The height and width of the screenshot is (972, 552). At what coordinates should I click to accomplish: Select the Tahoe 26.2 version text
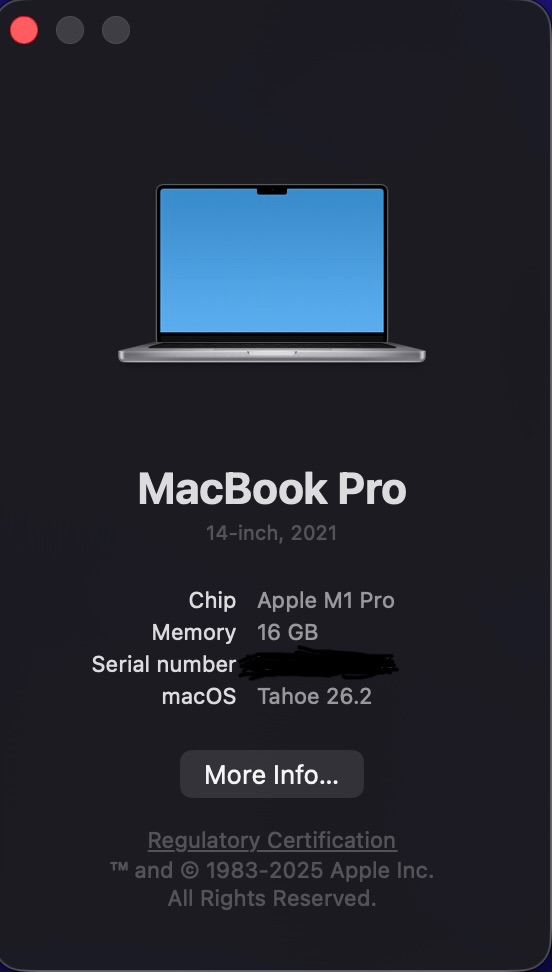pyautogui.click(x=314, y=697)
